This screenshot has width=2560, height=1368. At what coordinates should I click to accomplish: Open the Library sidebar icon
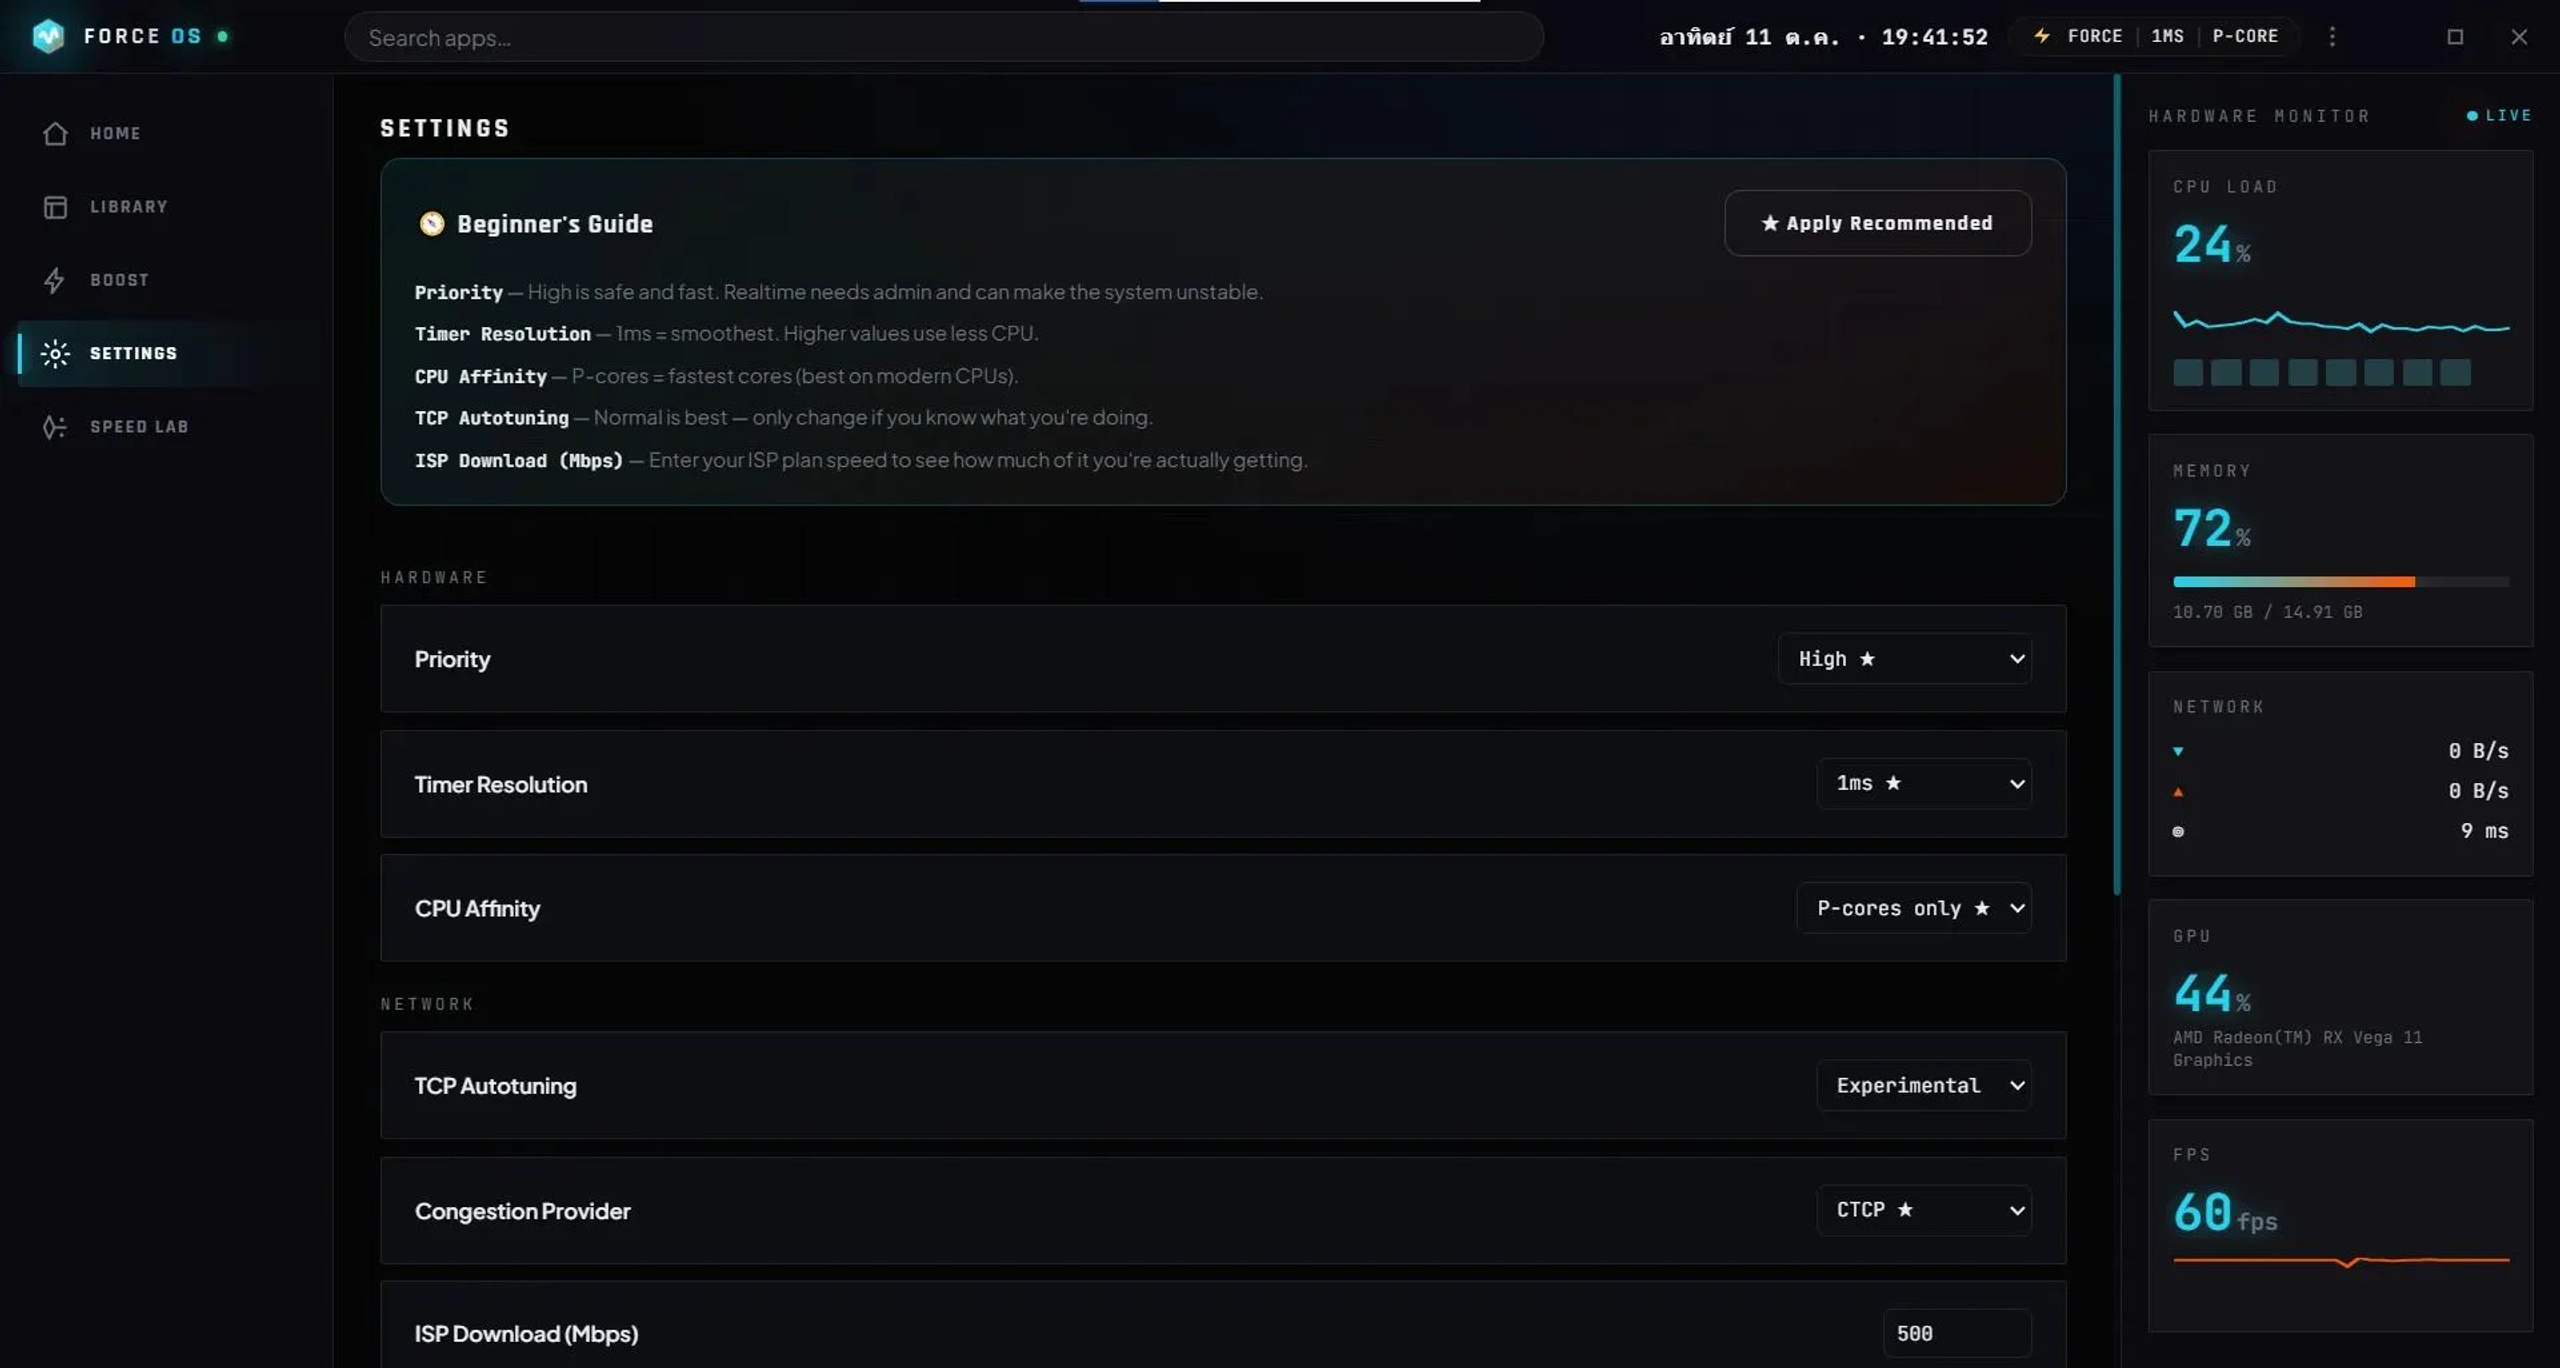point(55,207)
